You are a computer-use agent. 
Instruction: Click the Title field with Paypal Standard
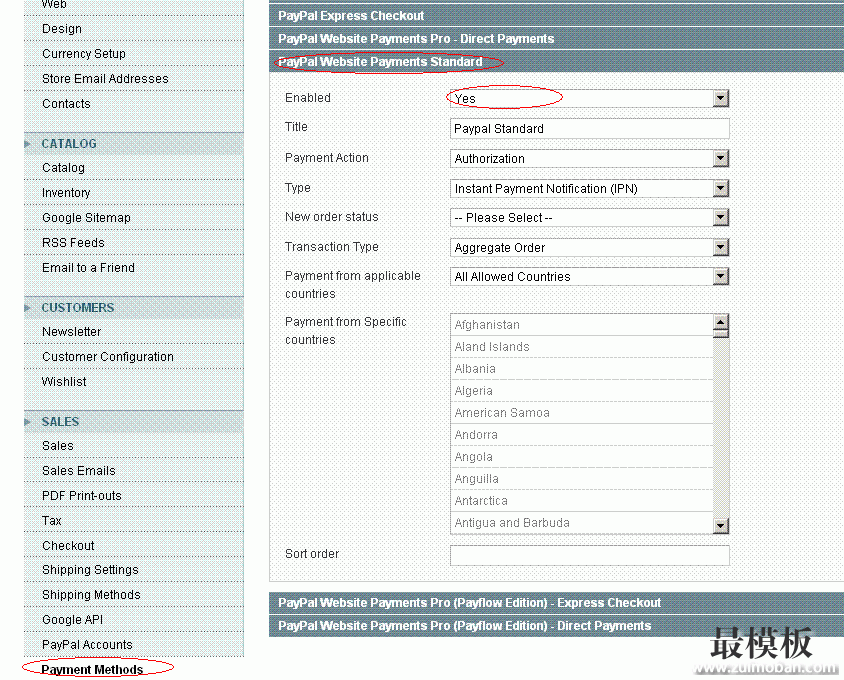click(x=589, y=129)
